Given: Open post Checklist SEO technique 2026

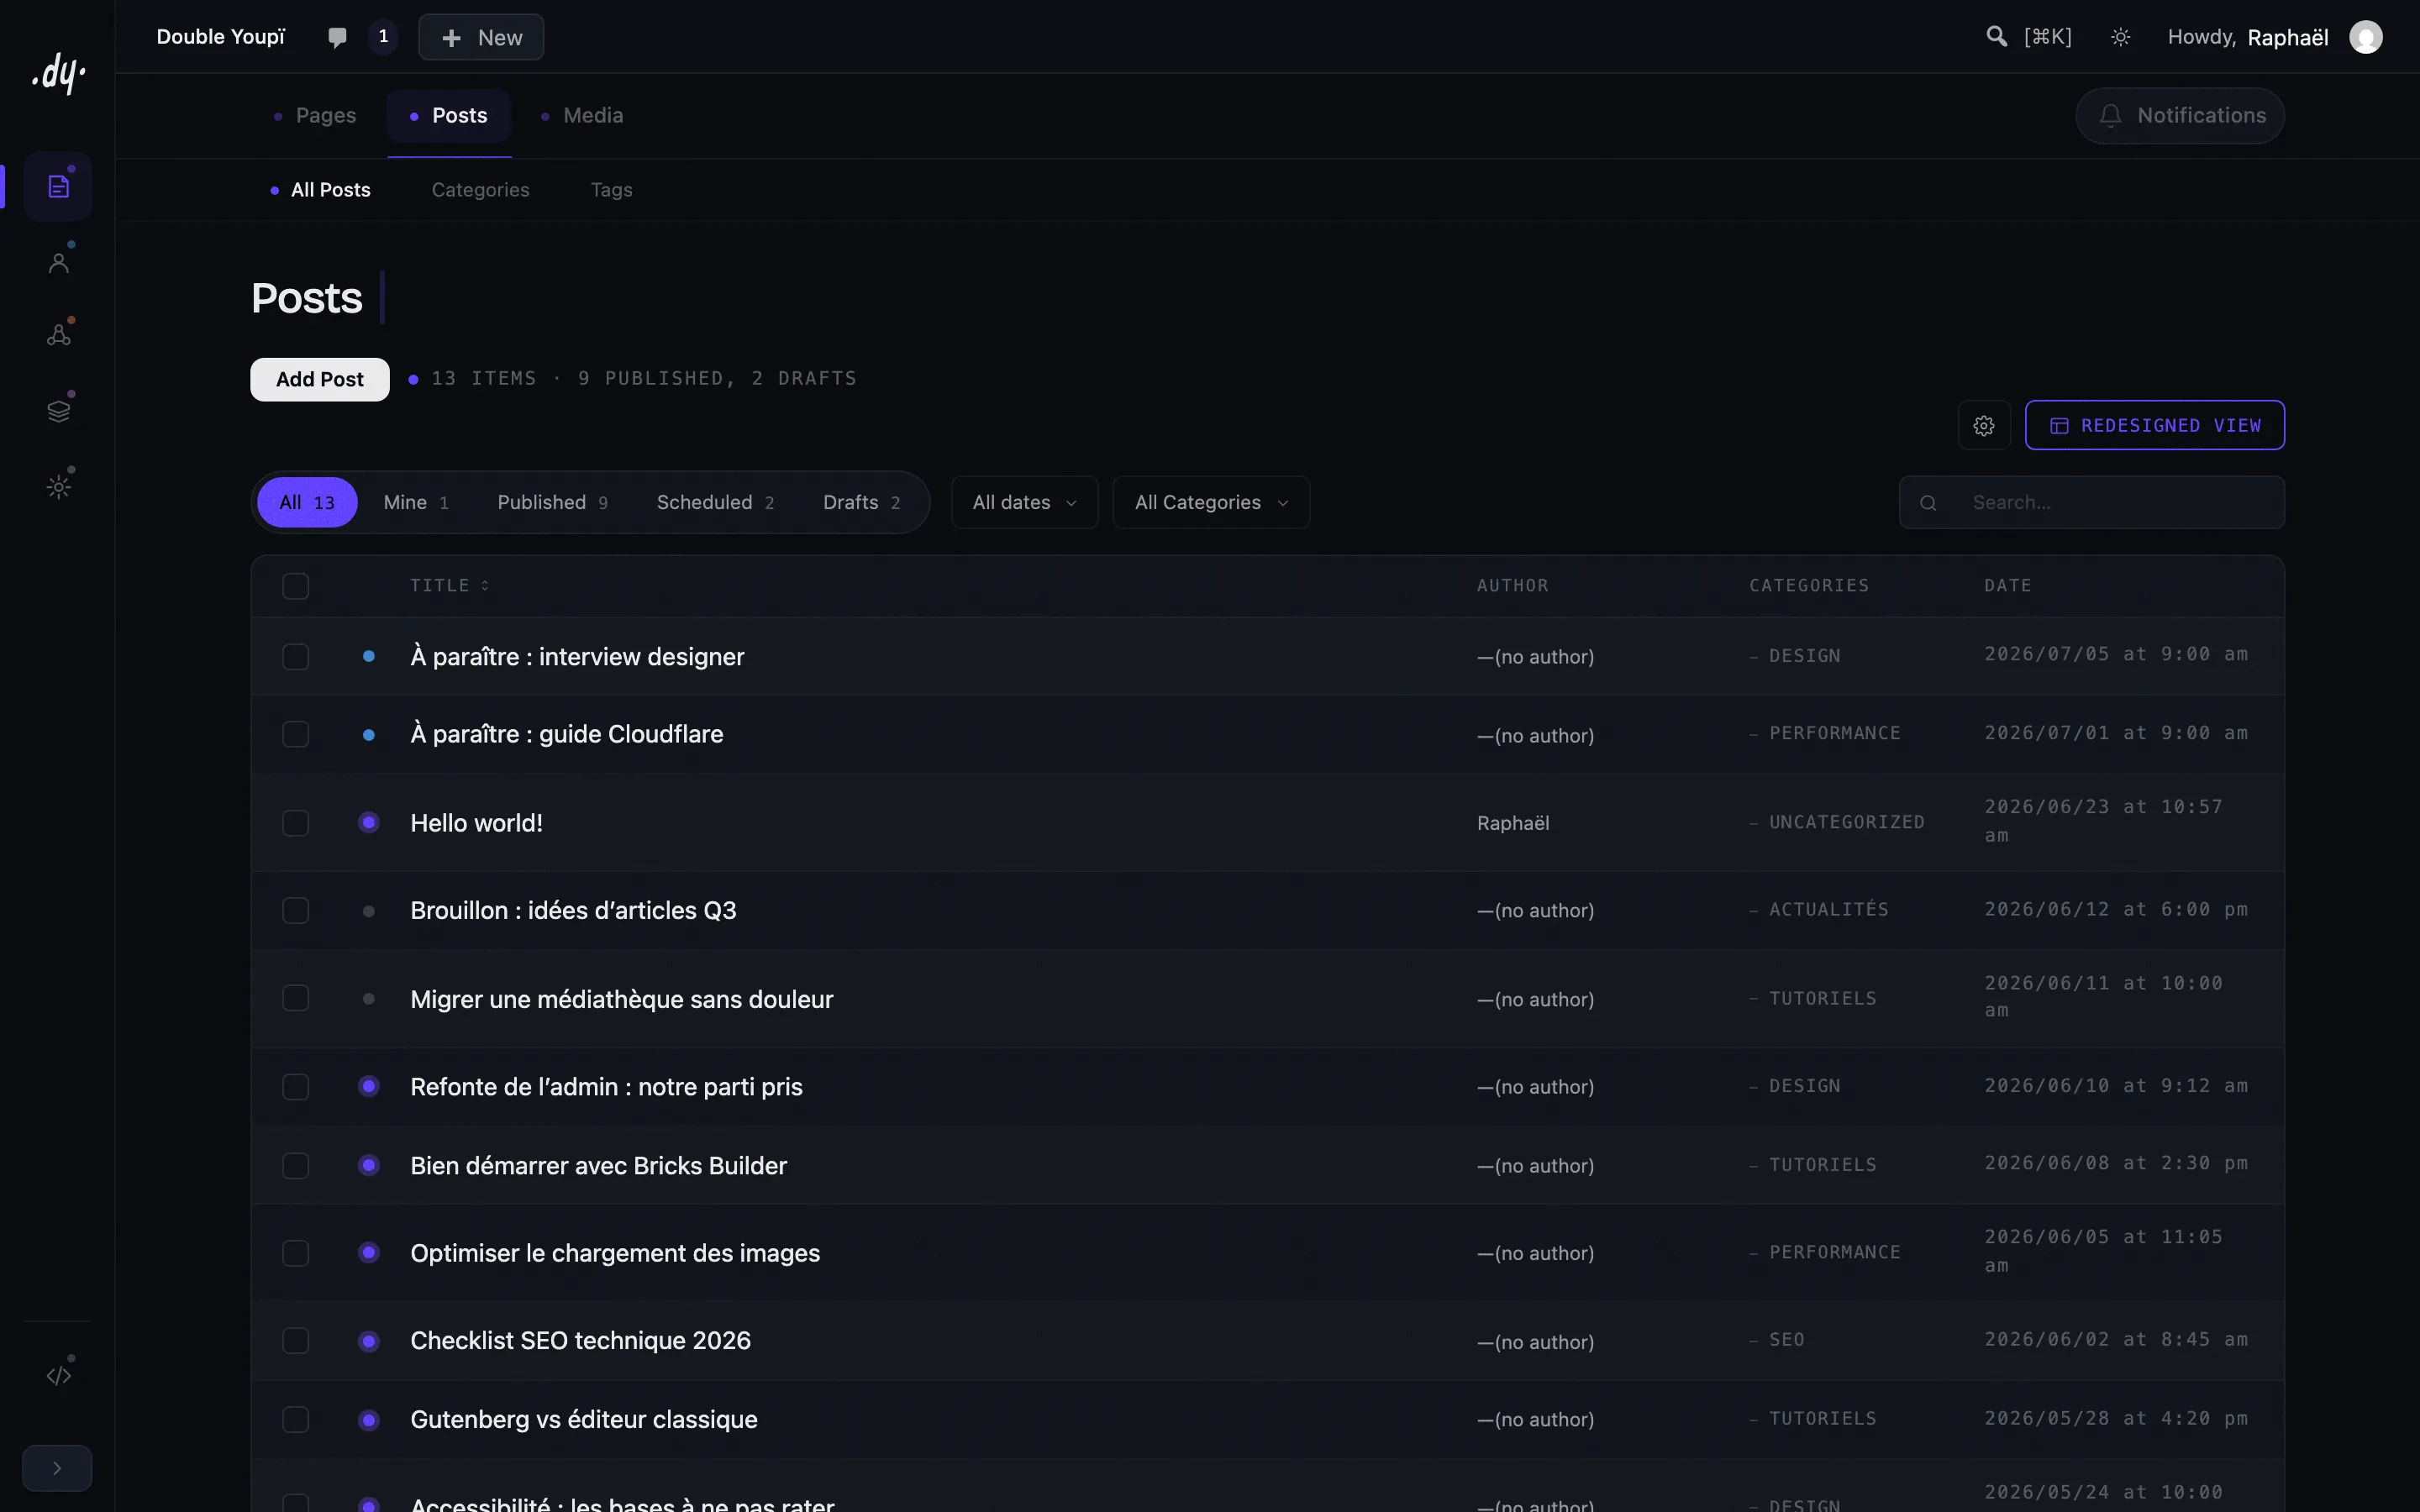Looking at the screenshot, I should pyautogui.click(x=580, y=1340).
